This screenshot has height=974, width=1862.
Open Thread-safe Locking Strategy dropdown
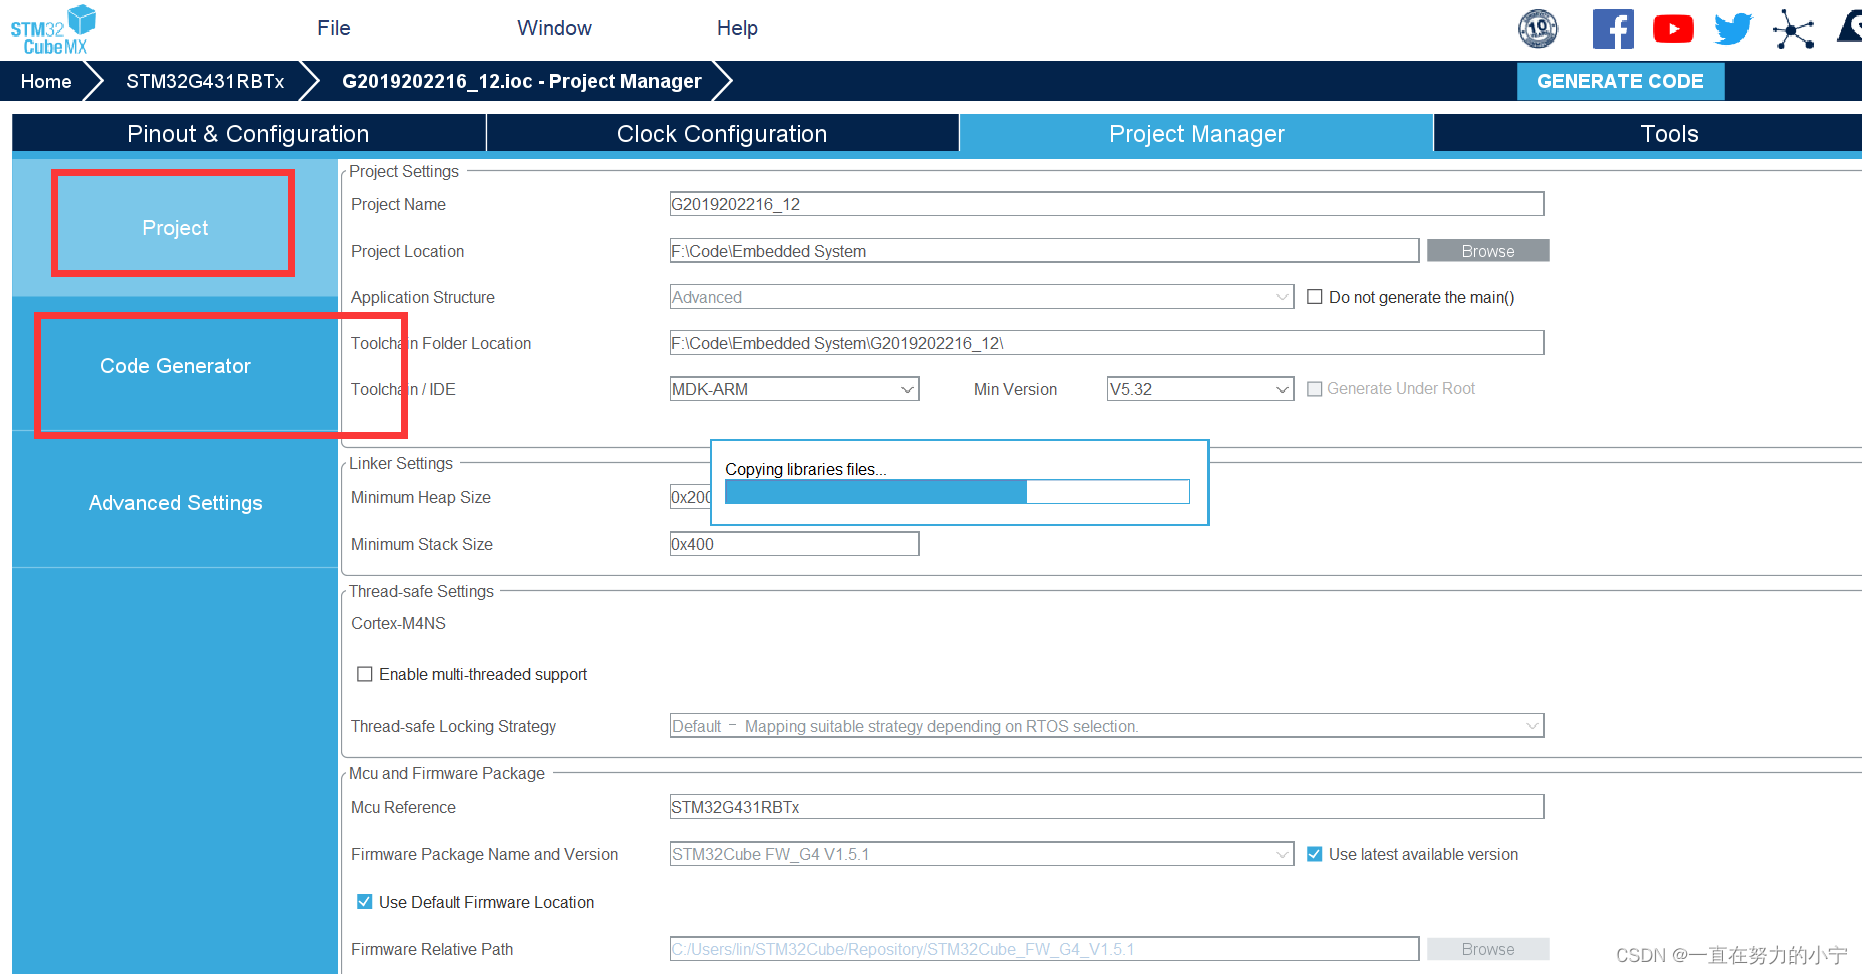[x=1107, y=726]
